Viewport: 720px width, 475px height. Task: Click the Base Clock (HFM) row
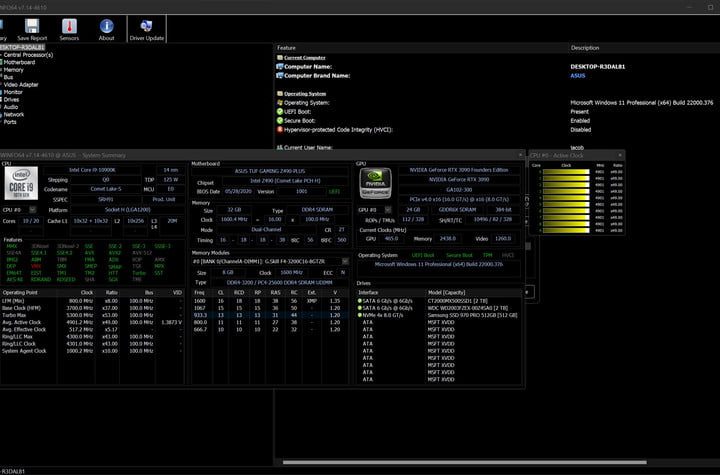92,308
